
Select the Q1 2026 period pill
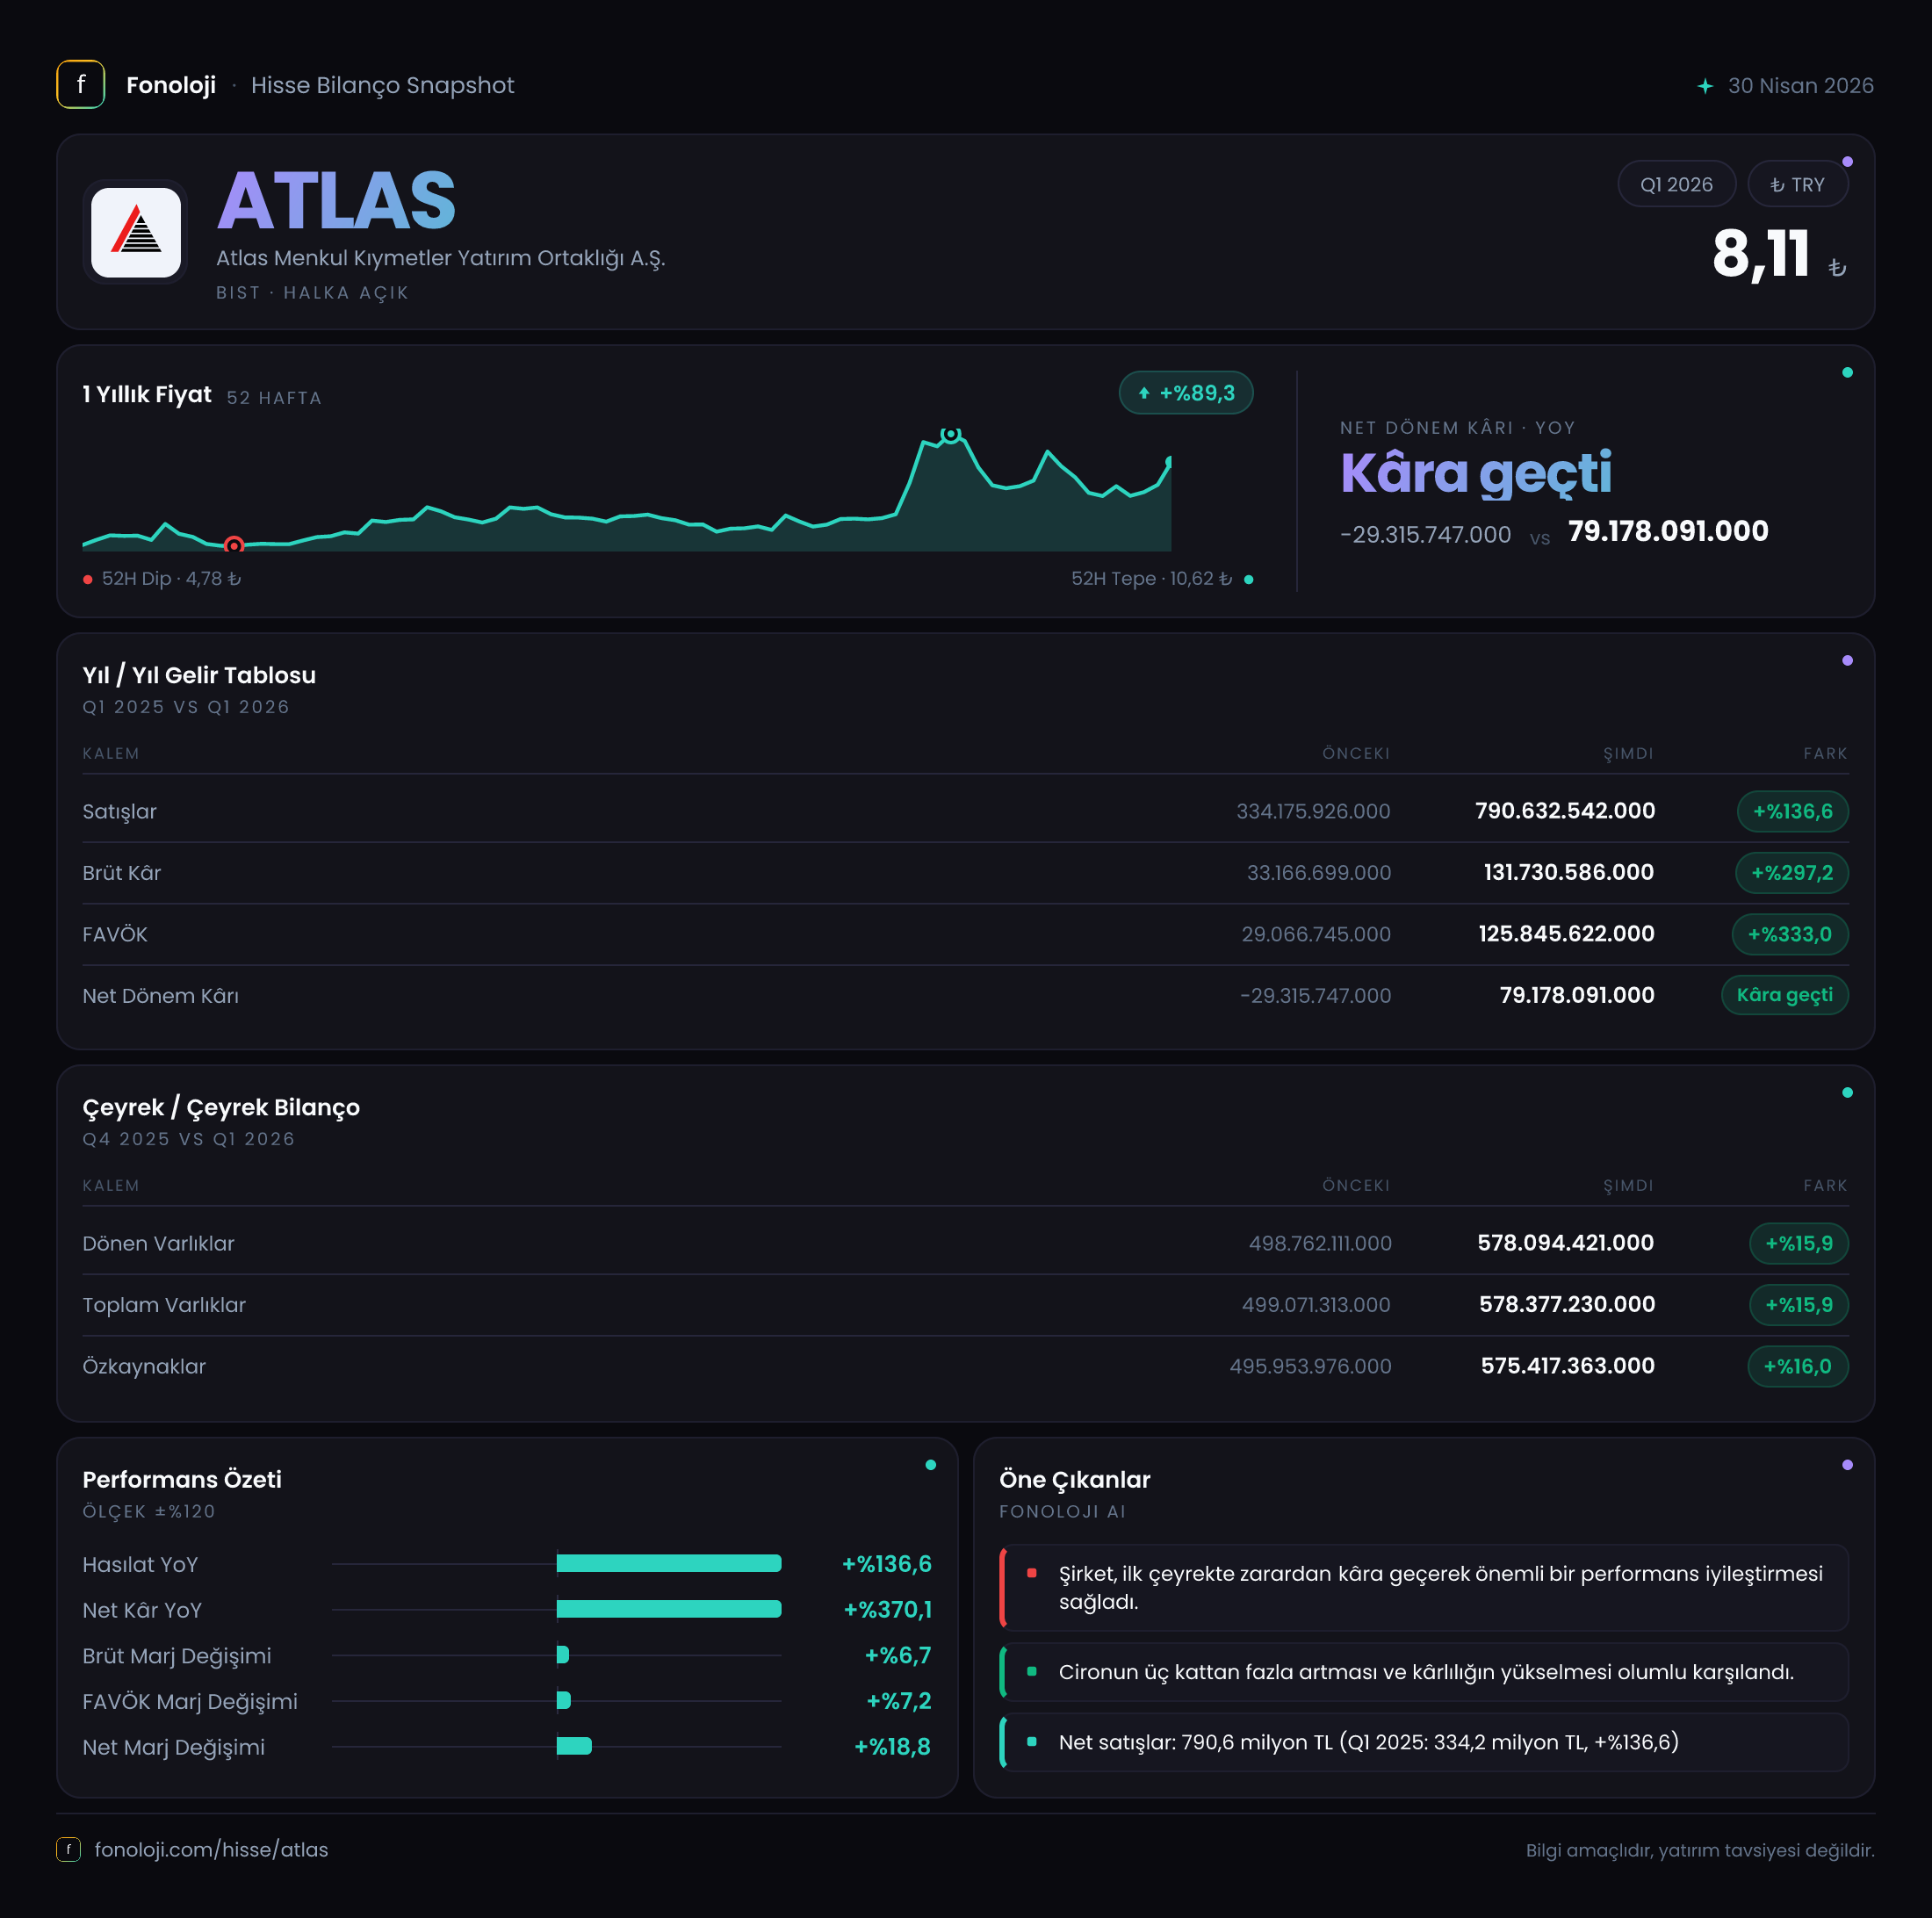(x=1676, y=184)
